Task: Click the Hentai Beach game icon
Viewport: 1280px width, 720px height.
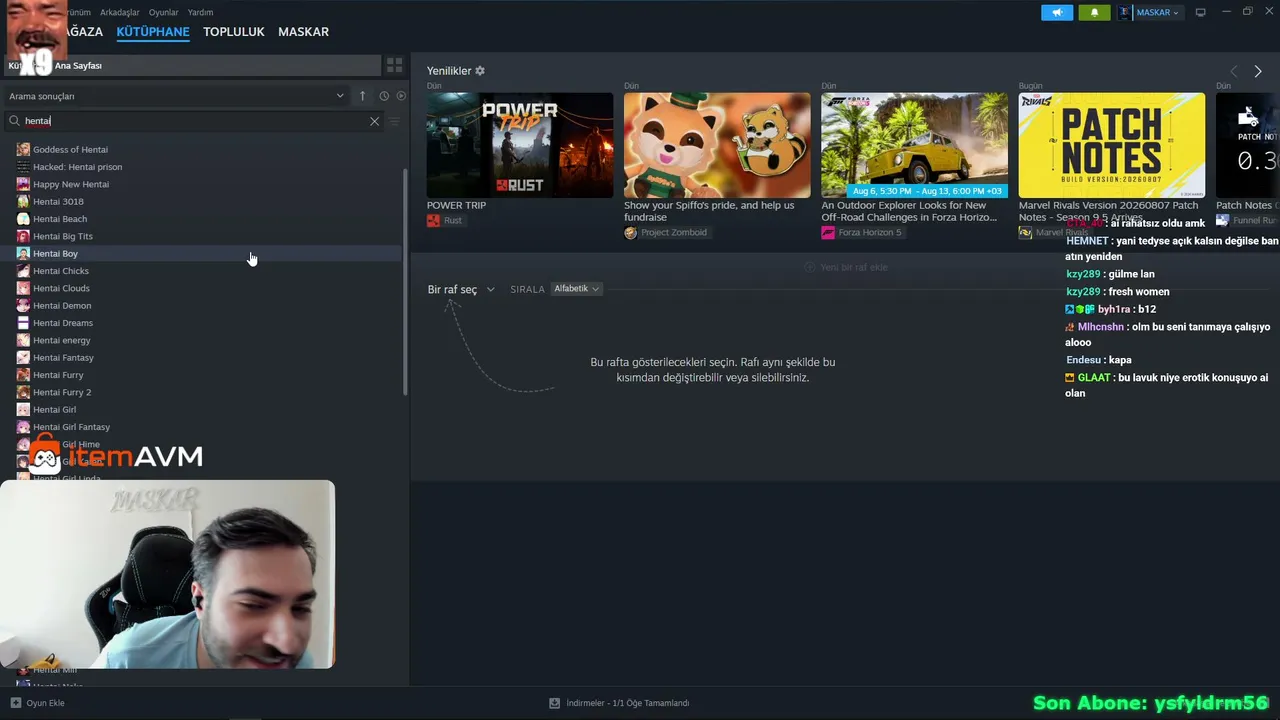Action: 23,219
